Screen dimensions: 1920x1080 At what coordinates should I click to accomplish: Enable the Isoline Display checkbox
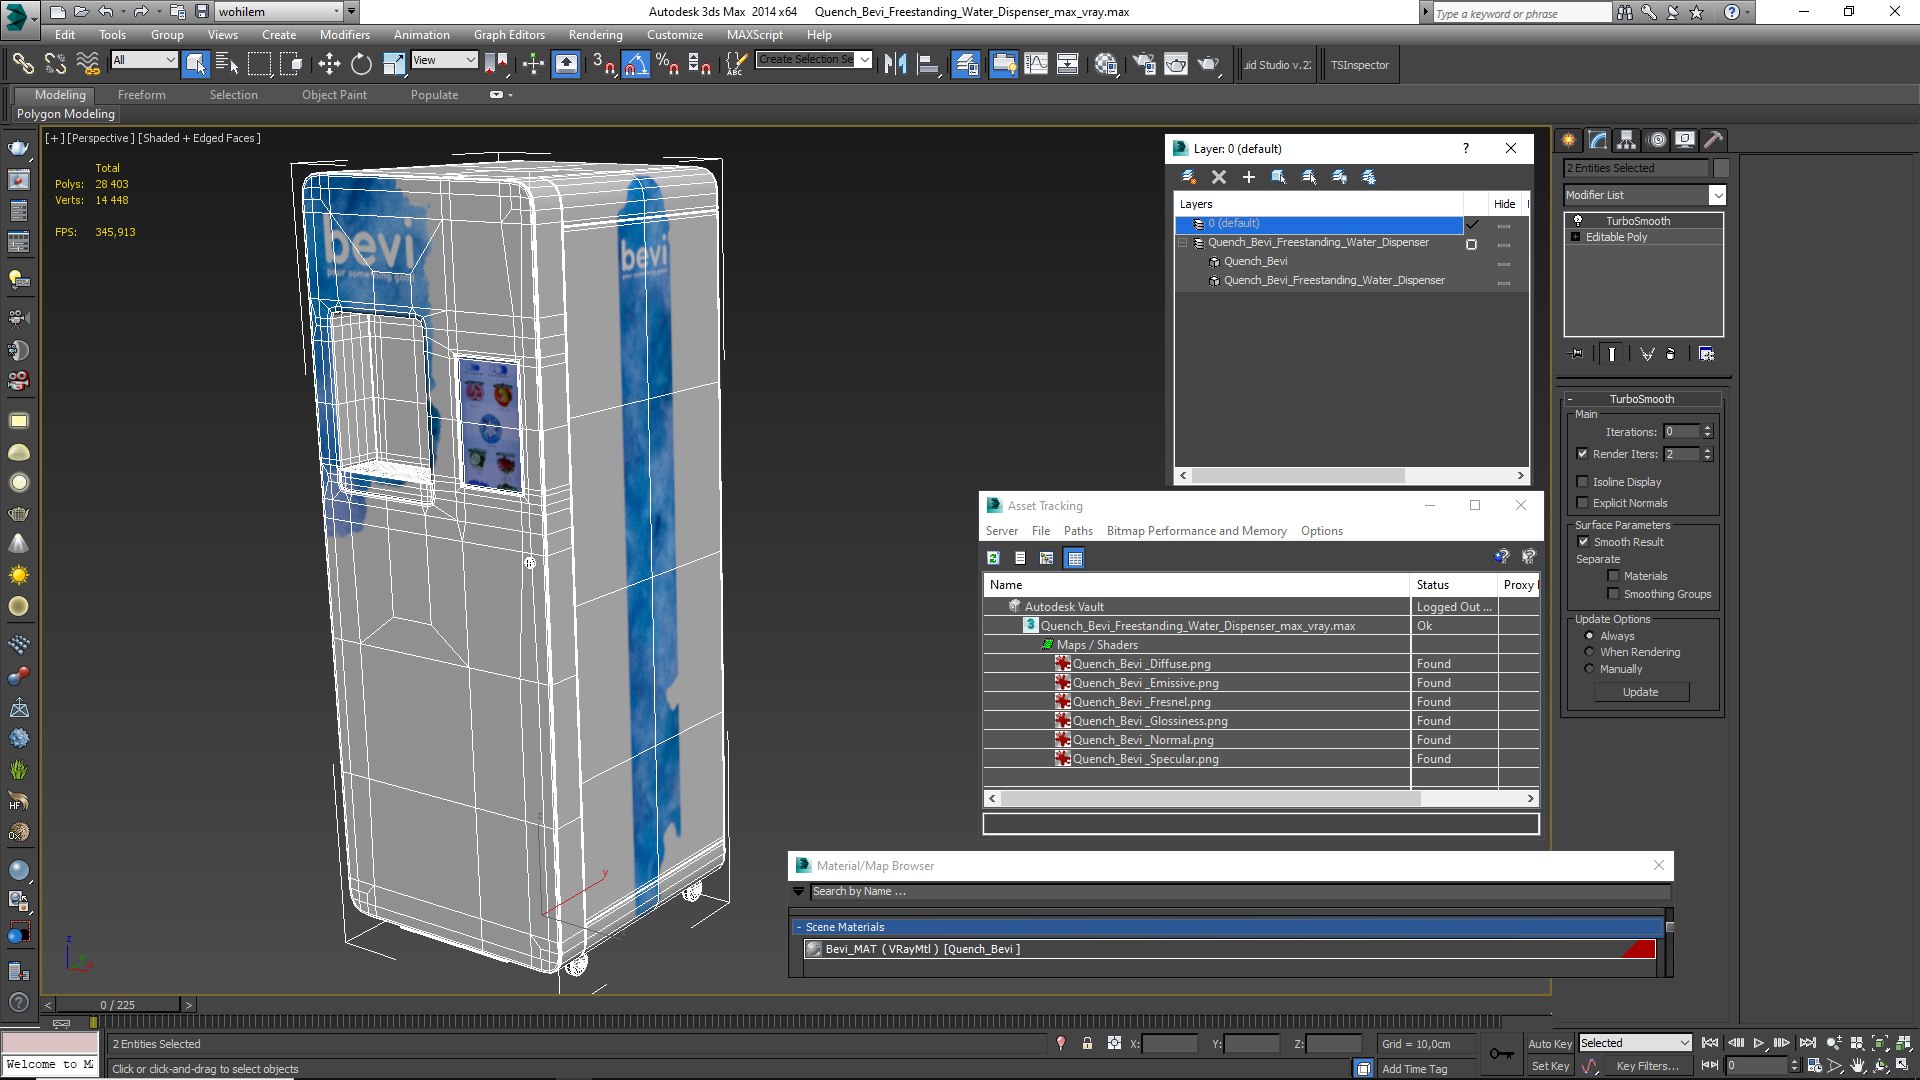tap(1582, 481)
